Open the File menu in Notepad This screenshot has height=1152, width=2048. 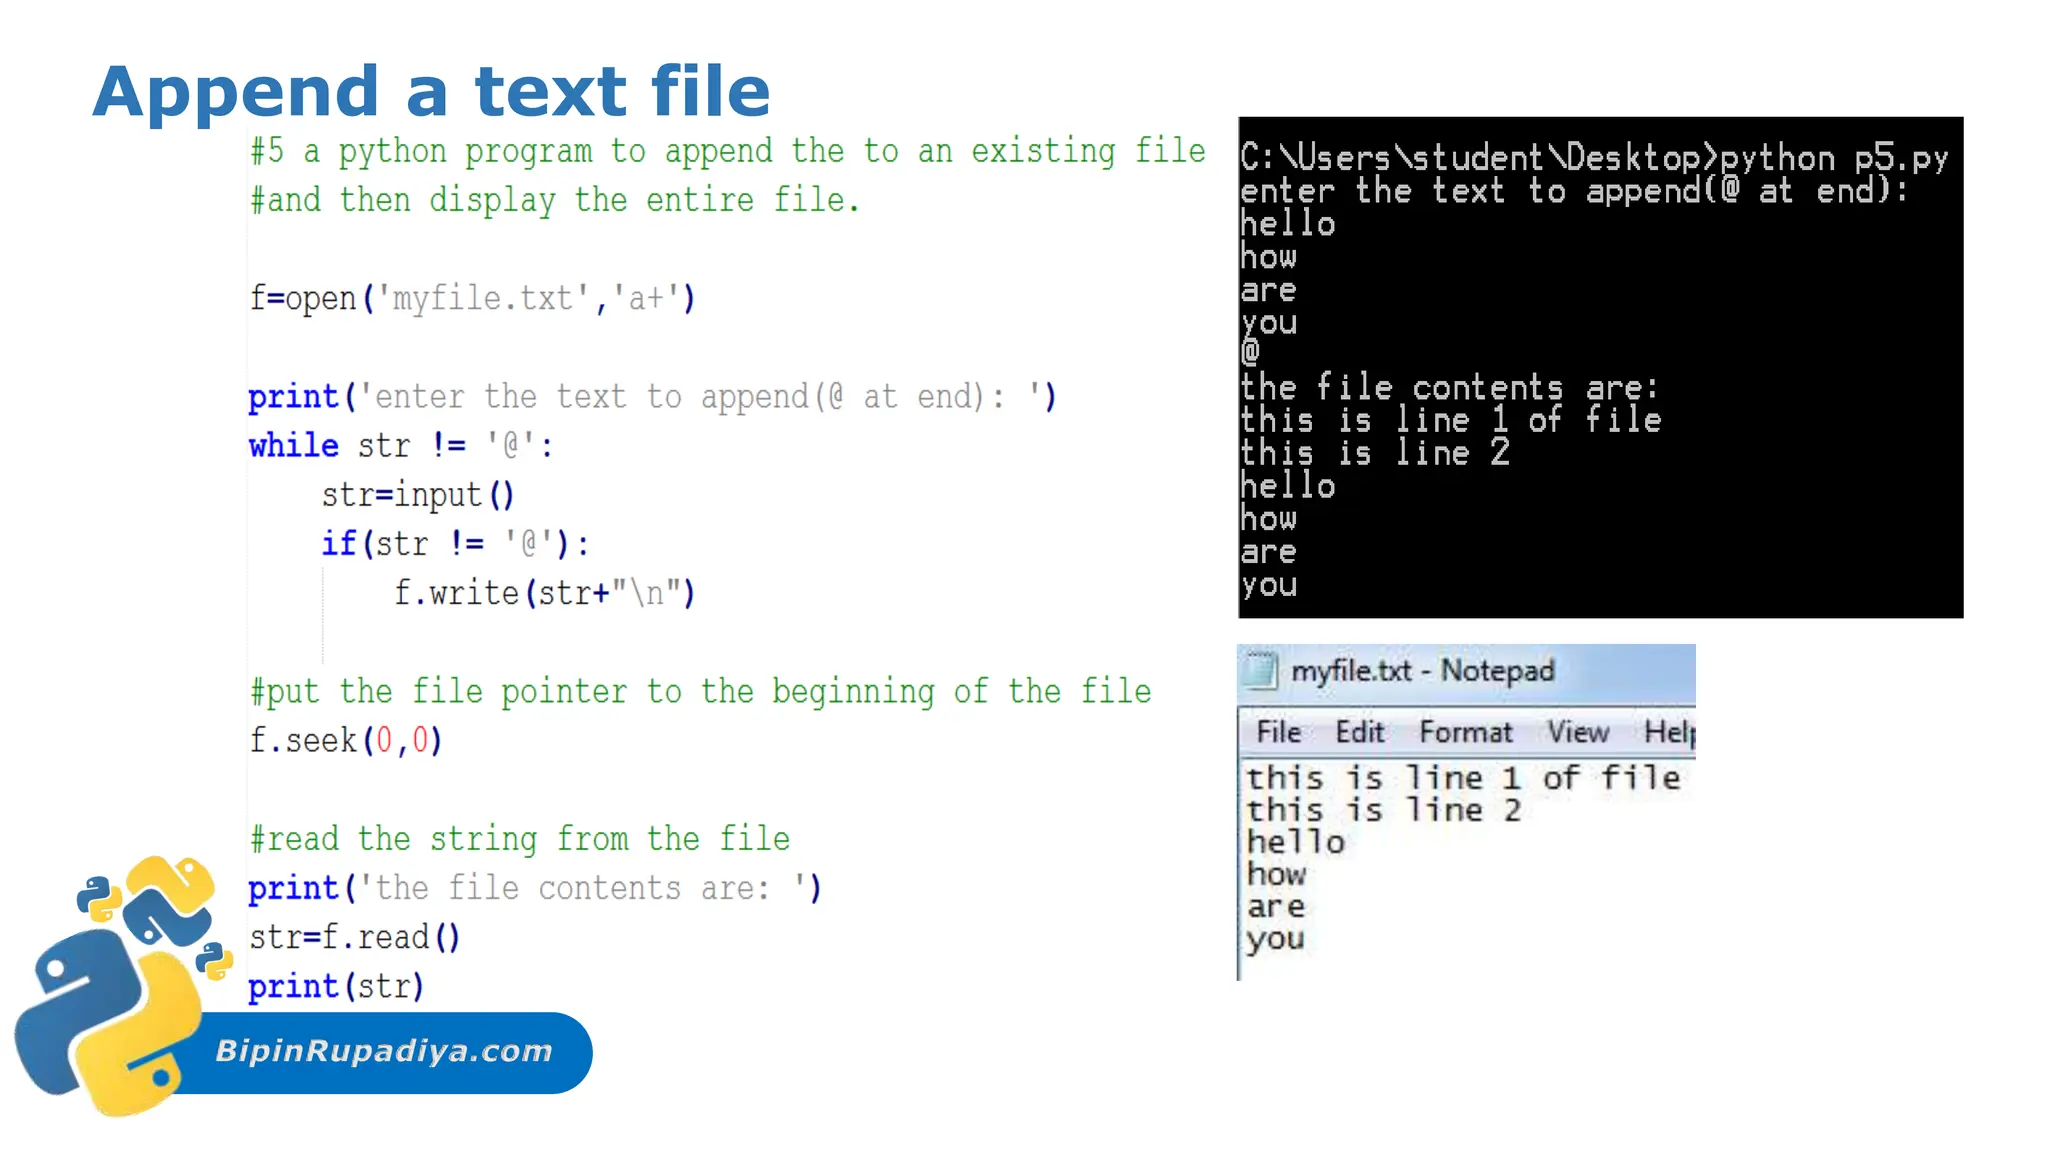[x=1278, y=732]
